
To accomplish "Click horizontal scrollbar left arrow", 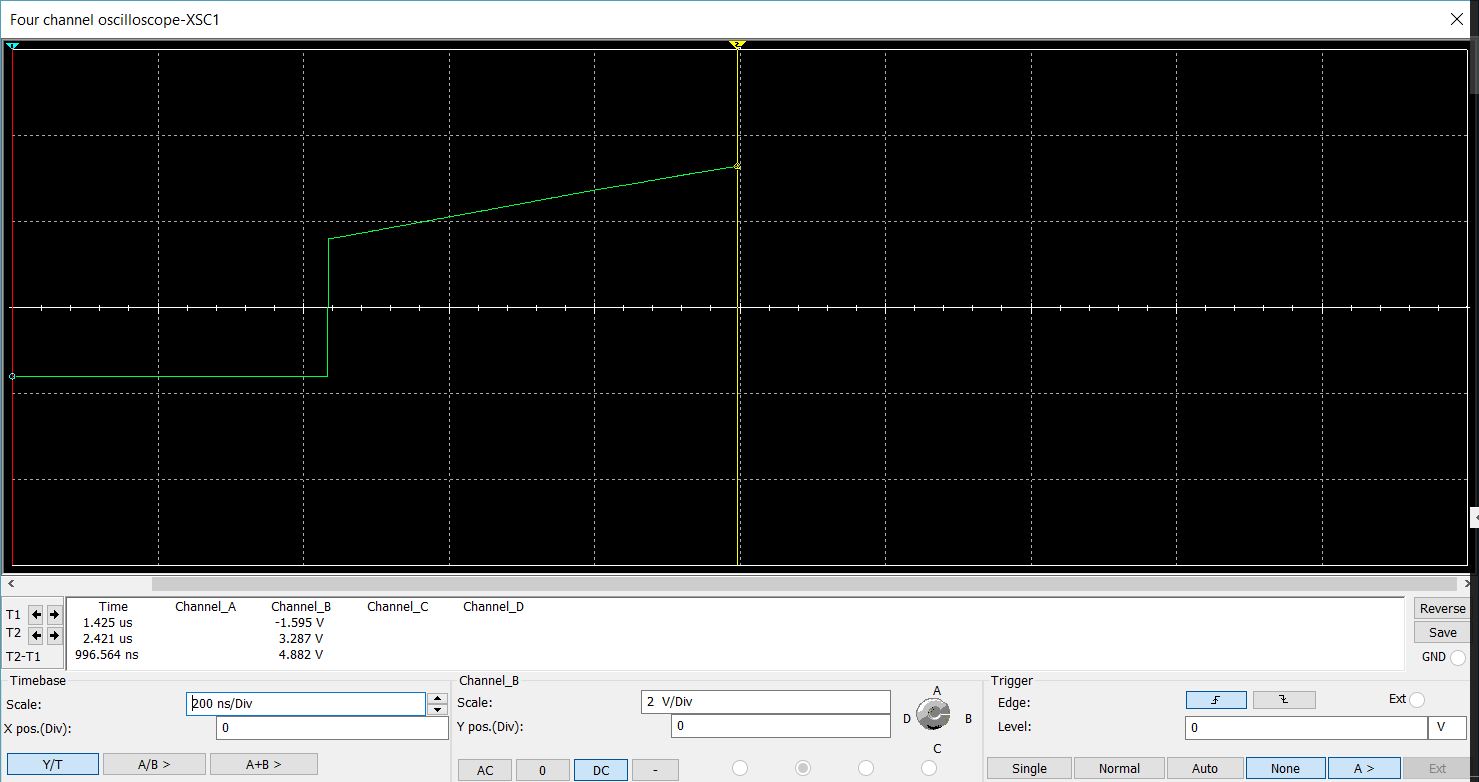I will (11, 584).
